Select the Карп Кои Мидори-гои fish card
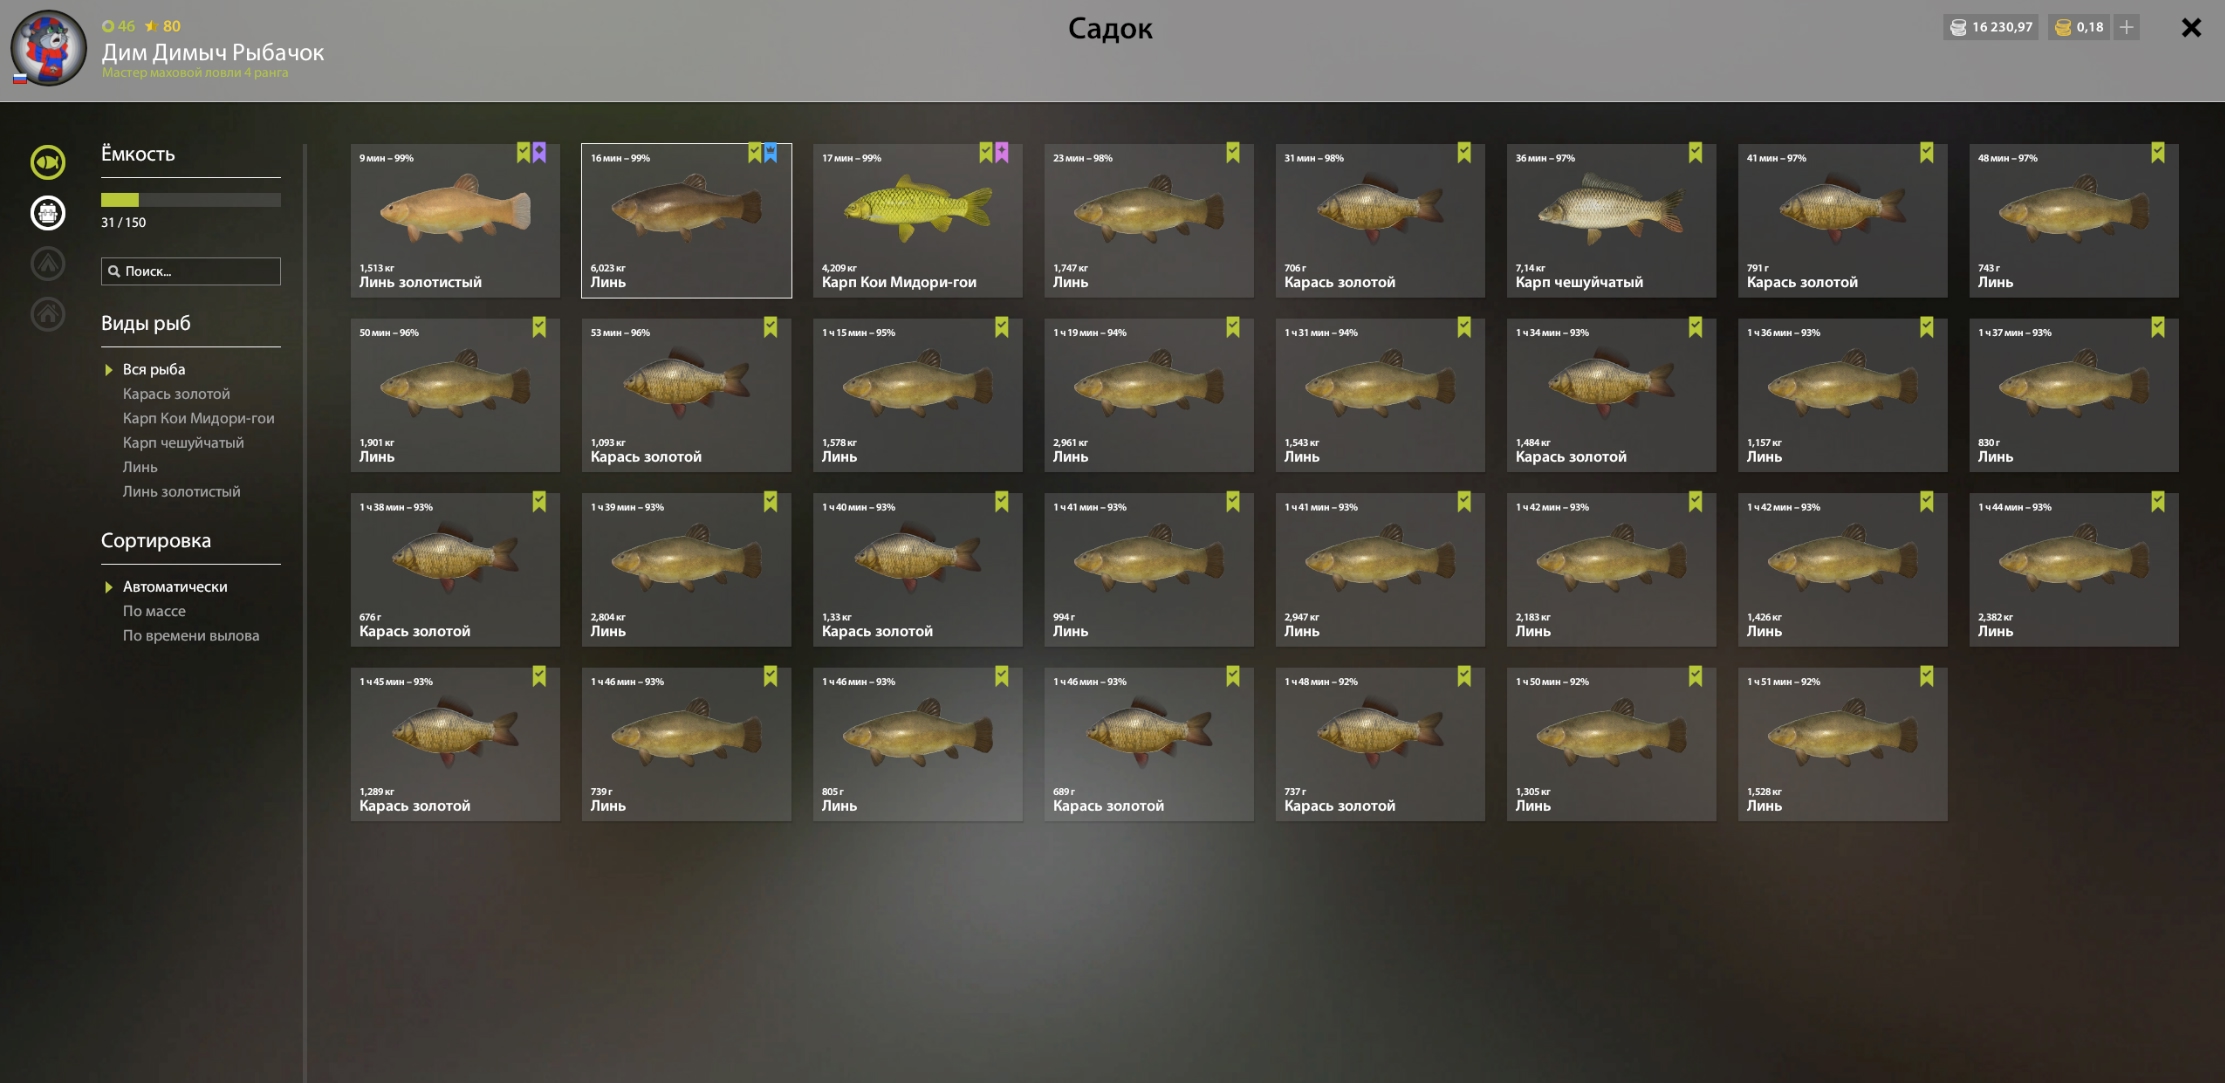This screenshot has height=1083, width=2225. 917,220
